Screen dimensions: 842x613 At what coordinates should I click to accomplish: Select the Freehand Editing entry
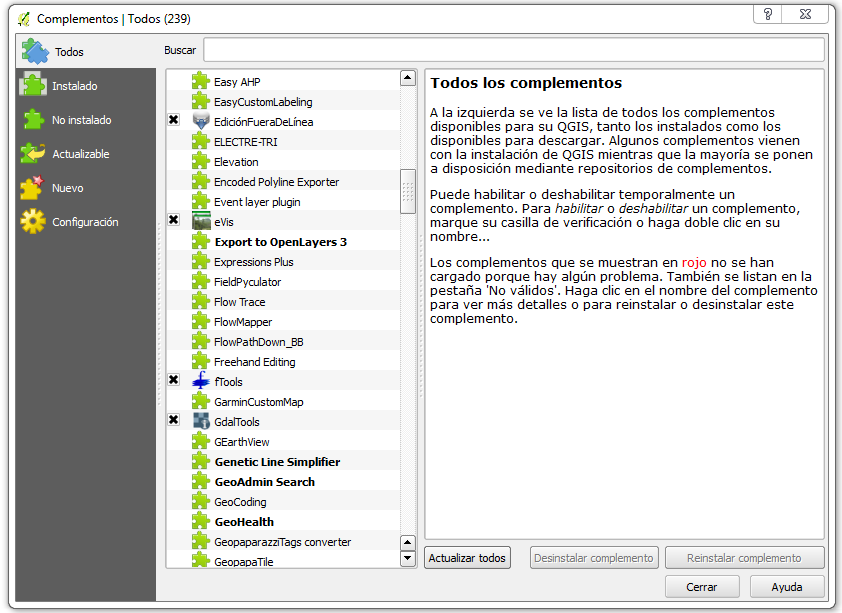pyautogui.click(x=255, y=362)
